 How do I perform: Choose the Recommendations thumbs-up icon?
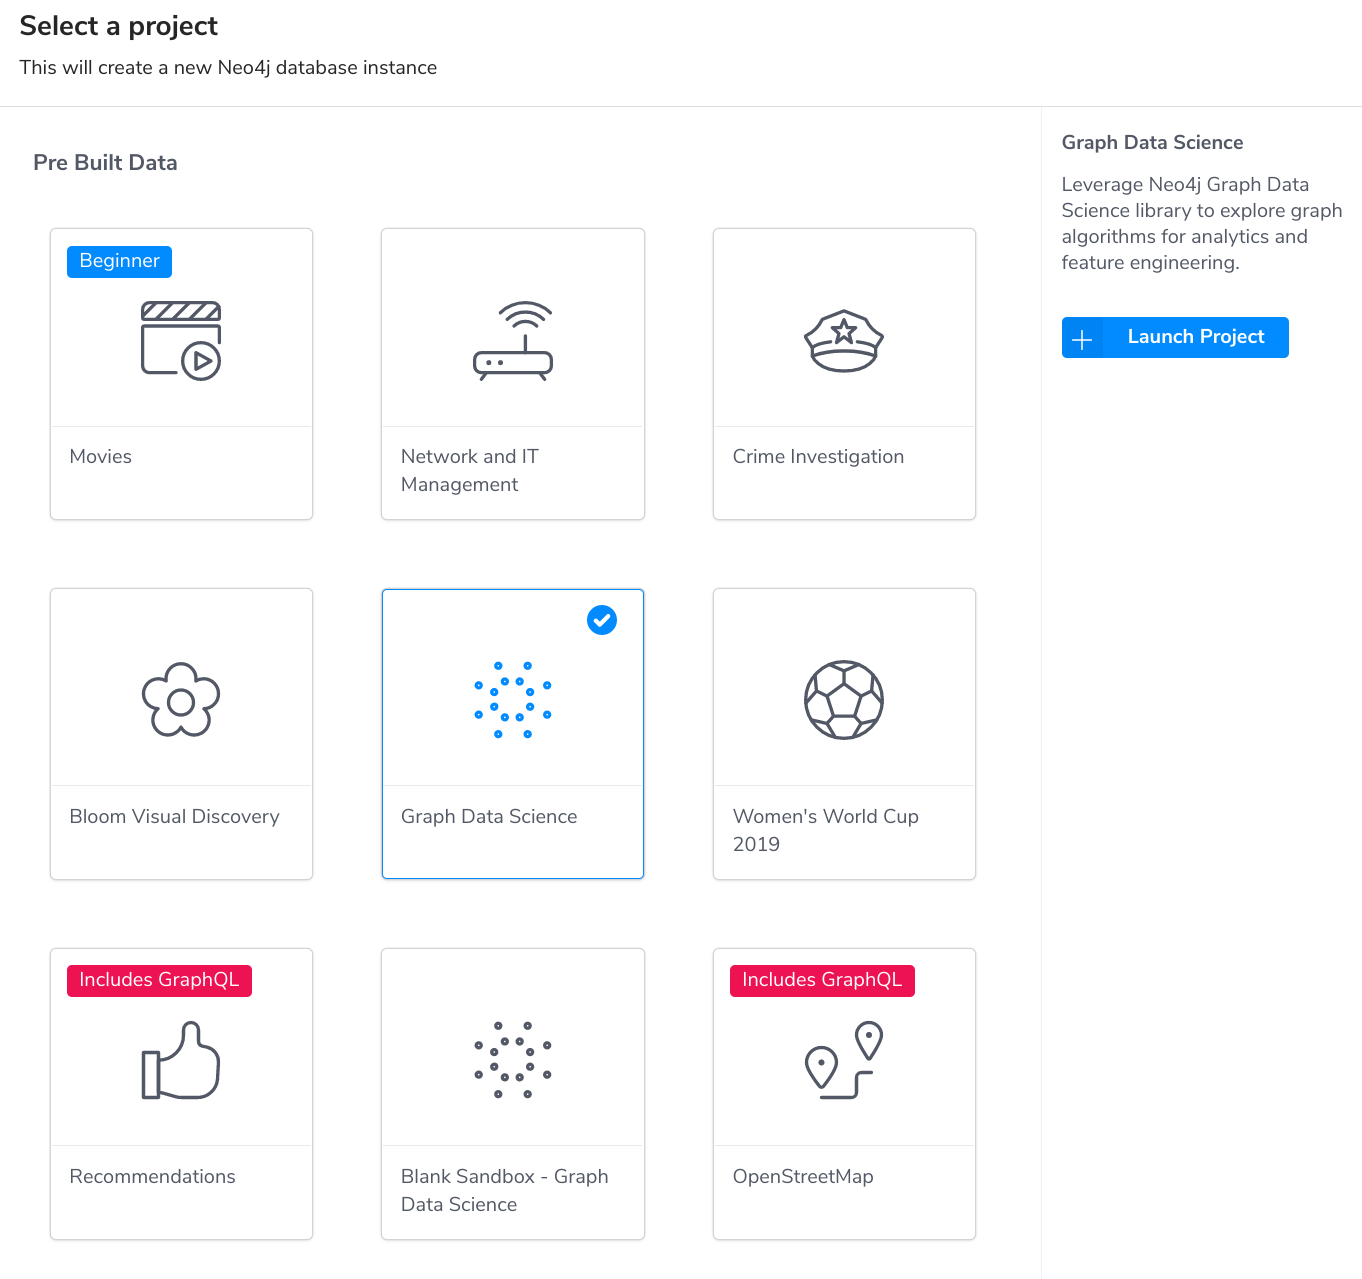click(181, 1060)
